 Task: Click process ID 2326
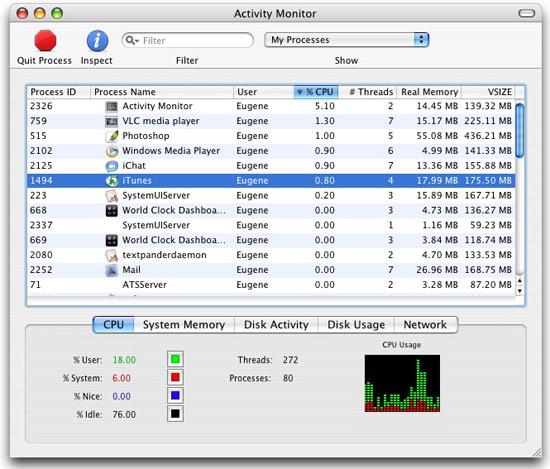coord(41,106)
